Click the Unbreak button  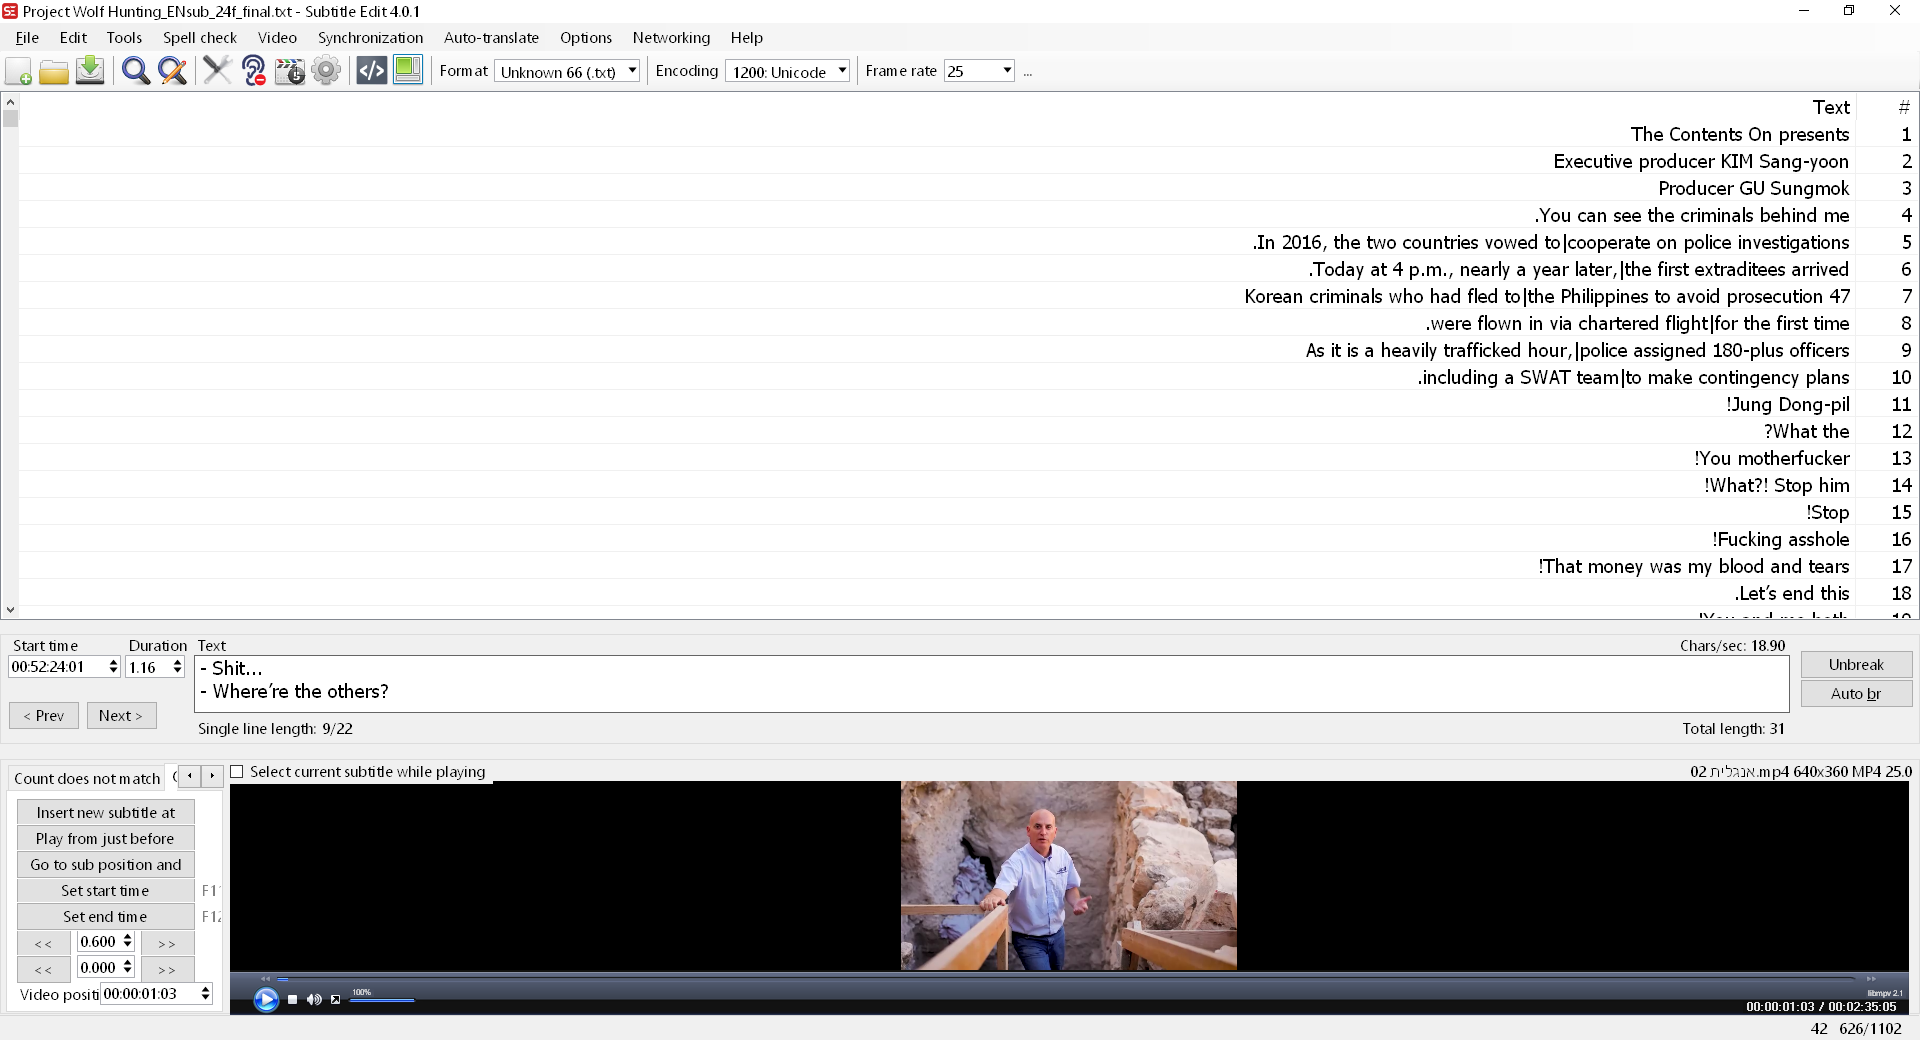coord(1855,664)
